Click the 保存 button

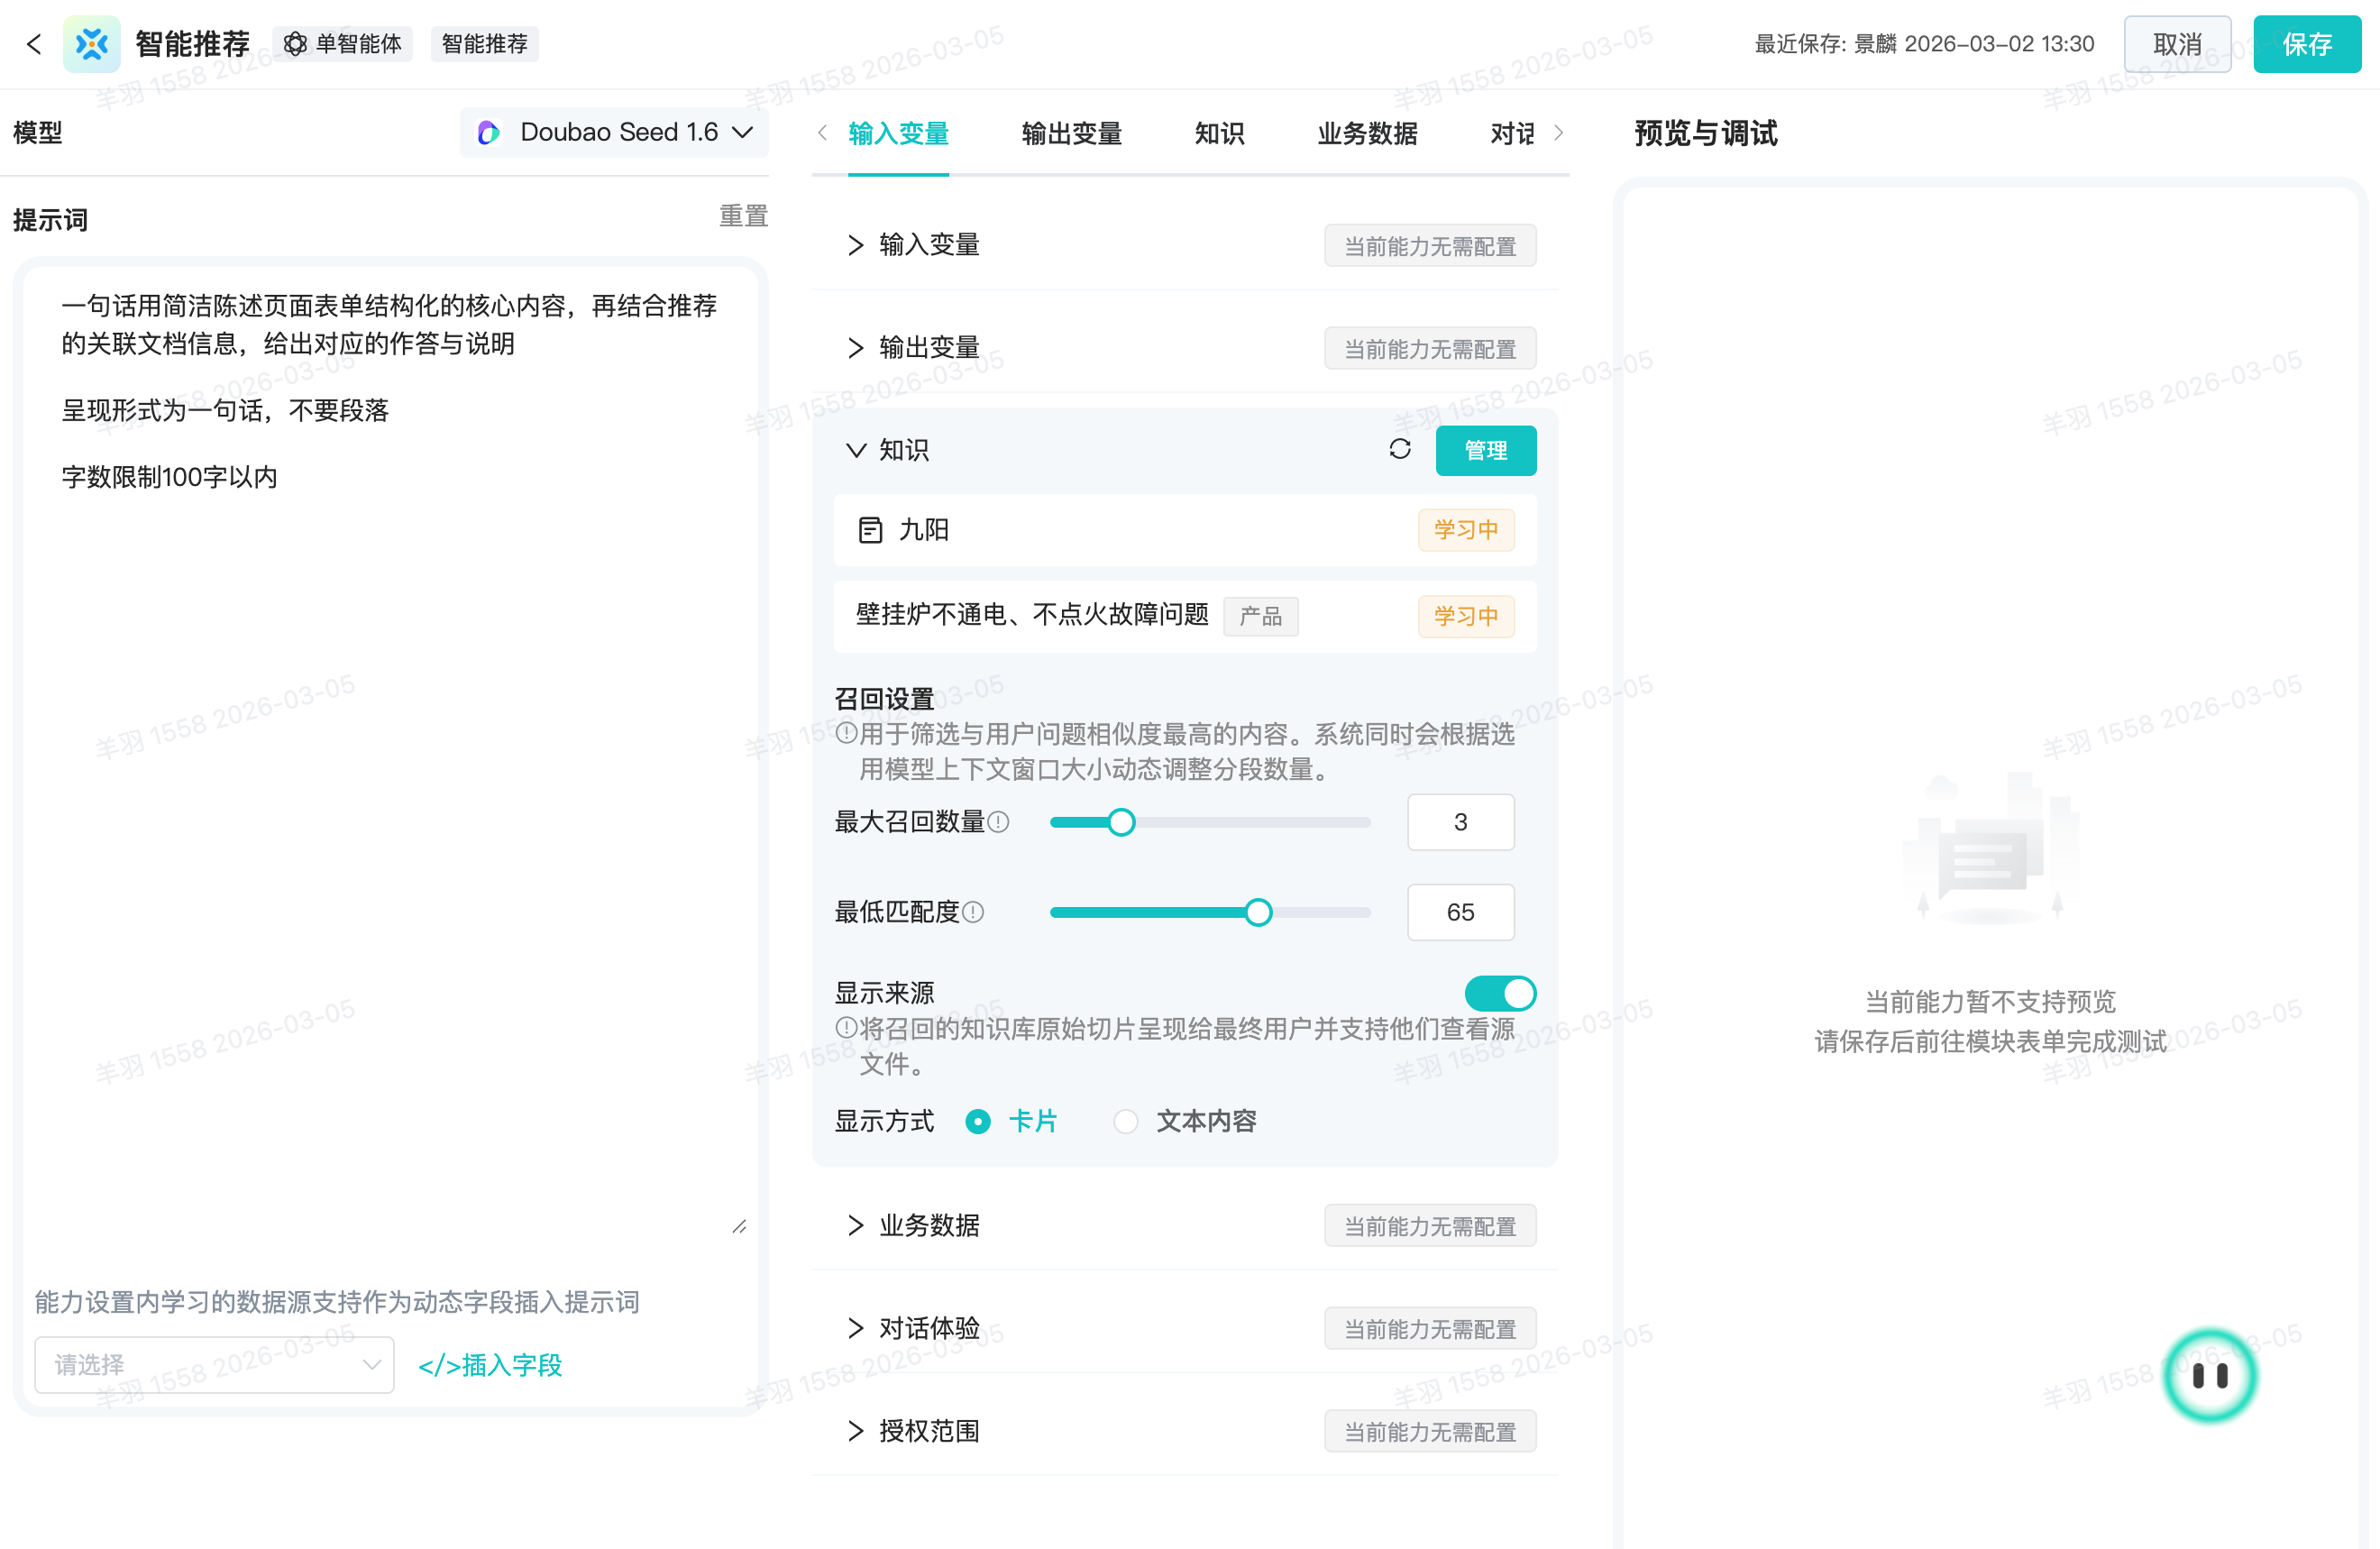point(2306,44)
